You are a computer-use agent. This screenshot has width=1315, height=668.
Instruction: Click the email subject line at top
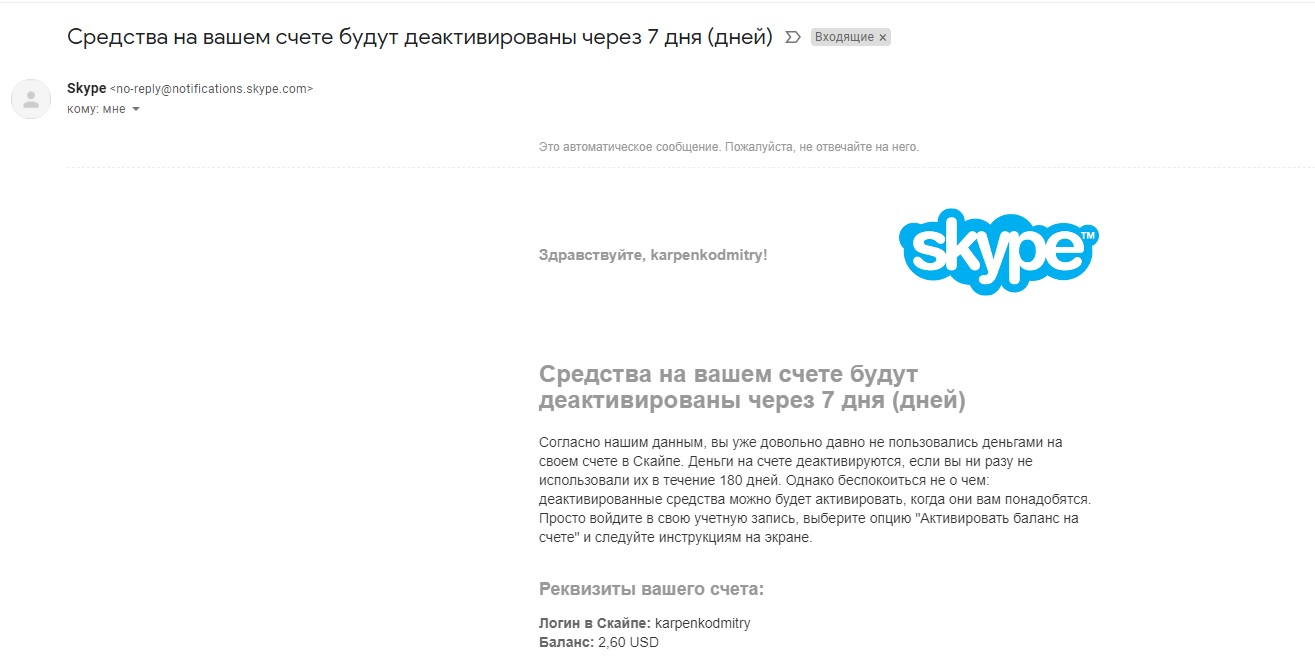(x=419, y=37)
